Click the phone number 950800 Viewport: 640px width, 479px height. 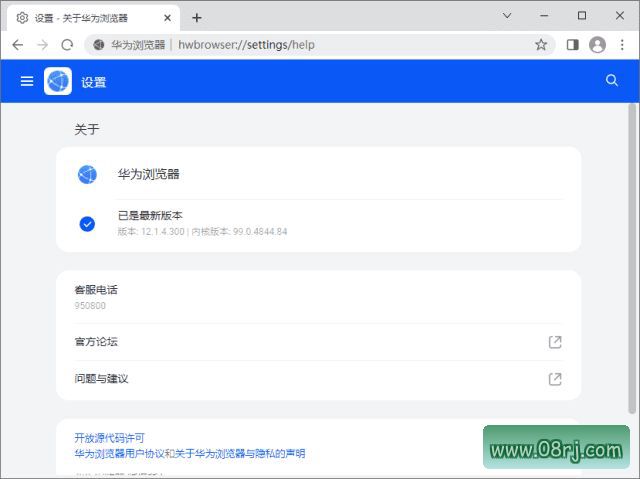tap(90, 306)
